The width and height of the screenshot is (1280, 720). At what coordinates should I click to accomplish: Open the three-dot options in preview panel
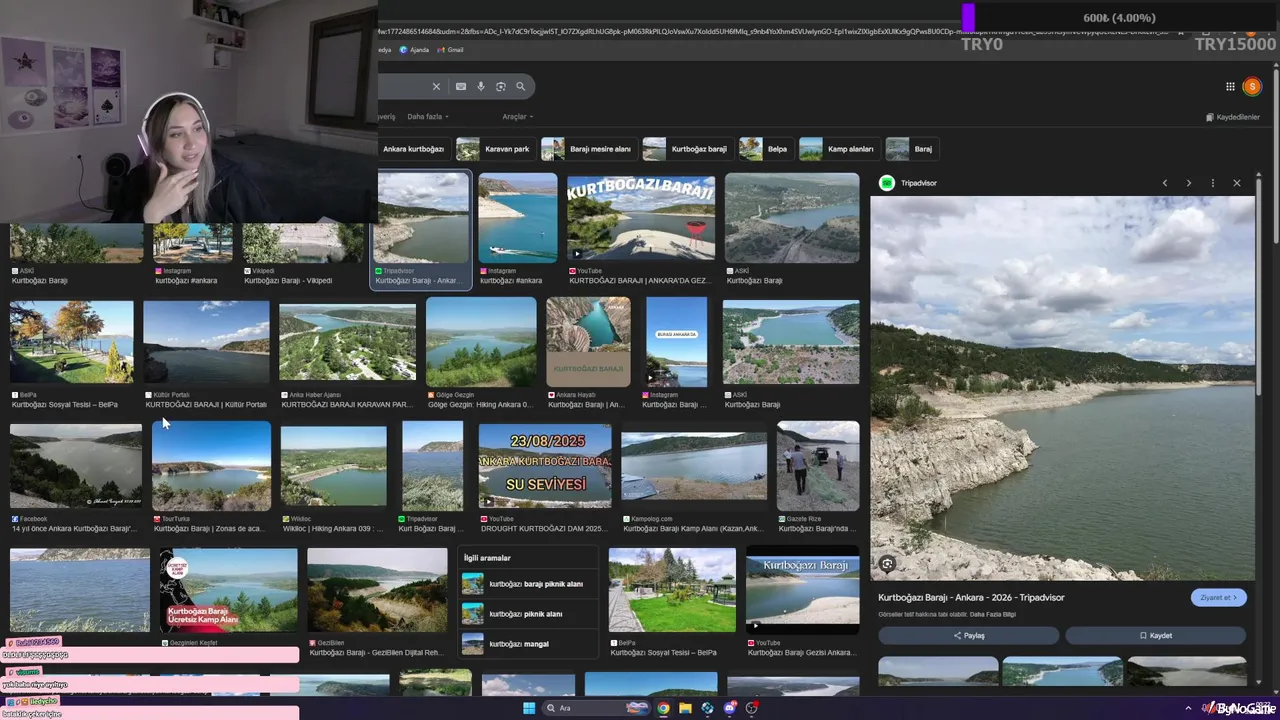click(1213, 183)
